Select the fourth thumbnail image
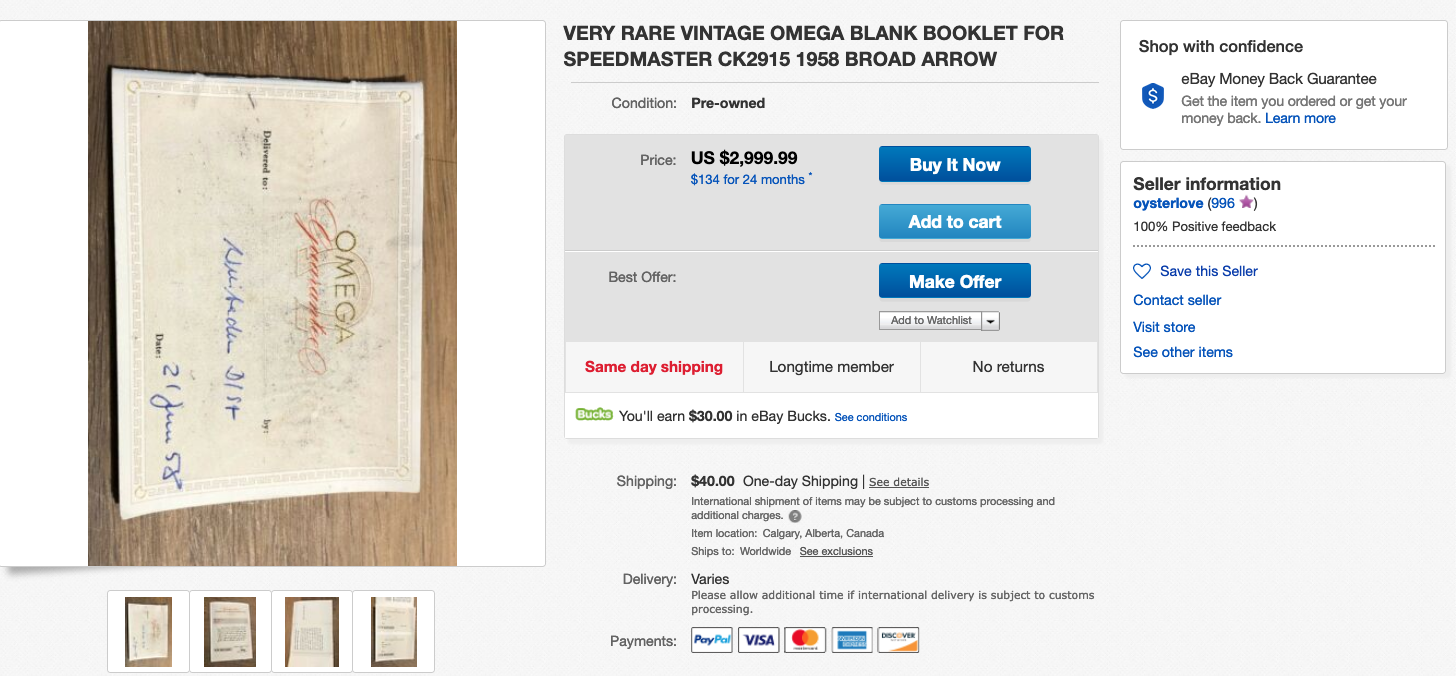 pos(394,631)
